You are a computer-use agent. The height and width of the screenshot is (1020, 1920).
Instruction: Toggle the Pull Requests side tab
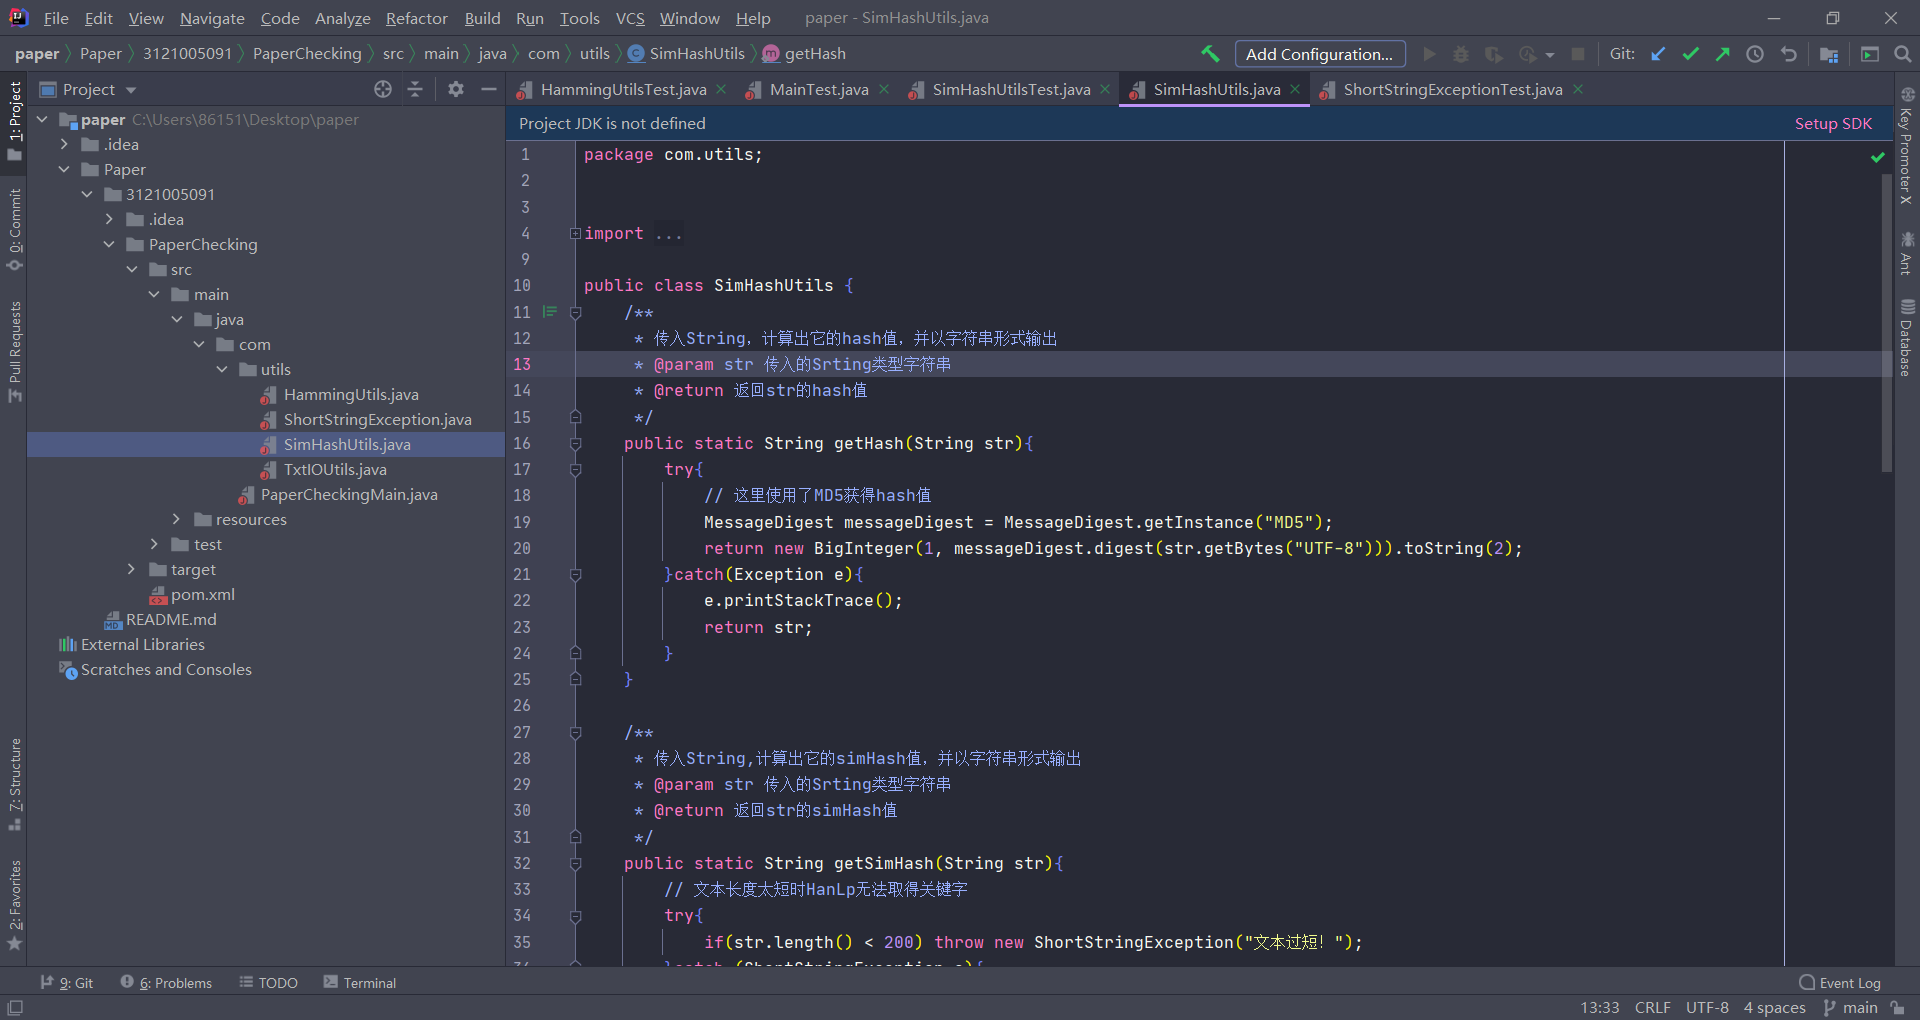(14, 352)
